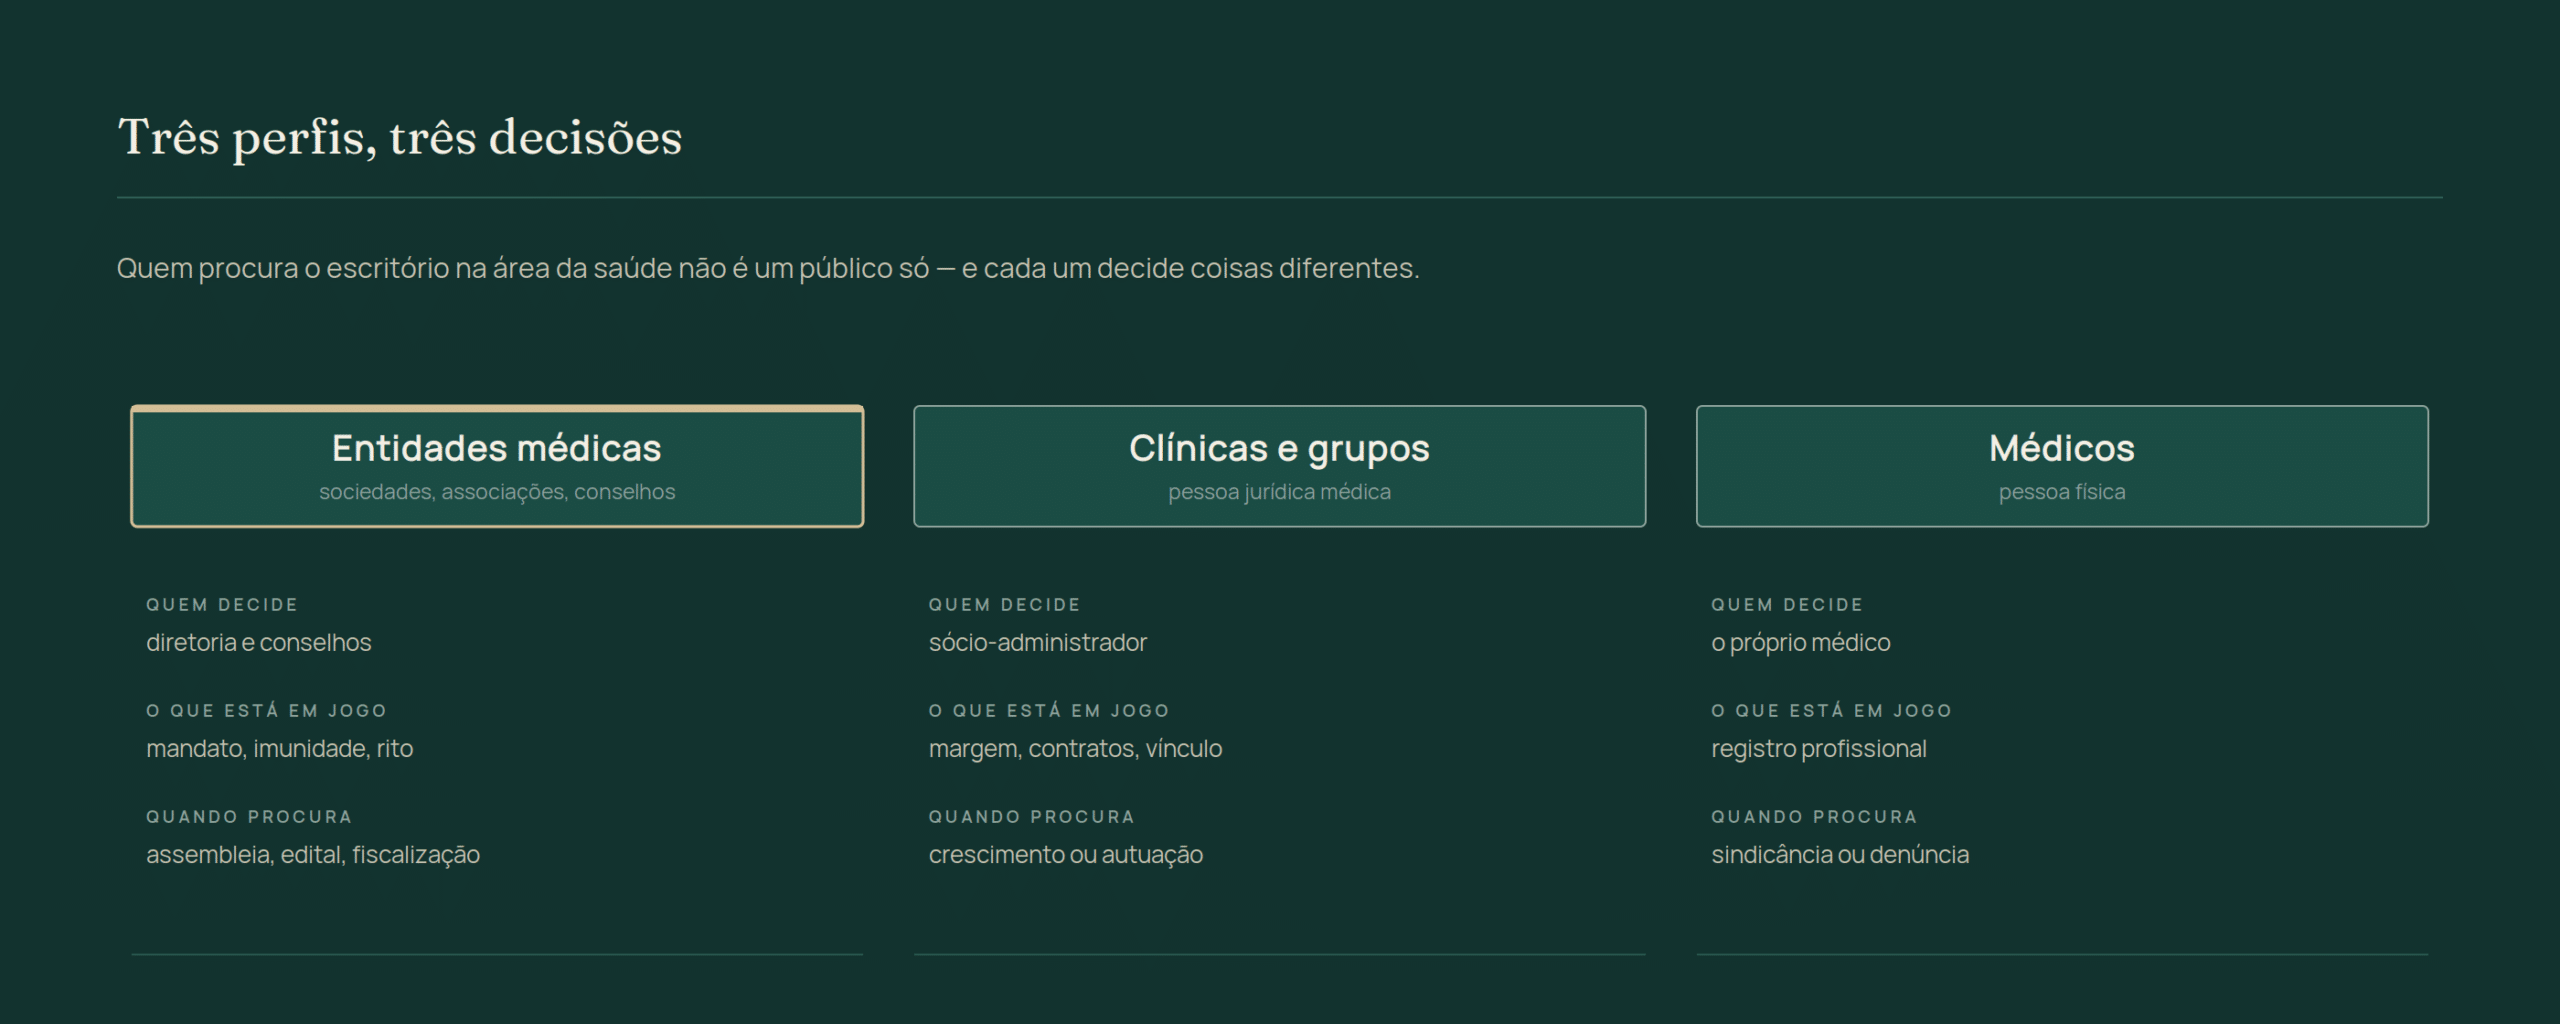
Task: Click subtitle sociedades, associações, conselhos
Action: pyautogui.click(x=497, y=492)
